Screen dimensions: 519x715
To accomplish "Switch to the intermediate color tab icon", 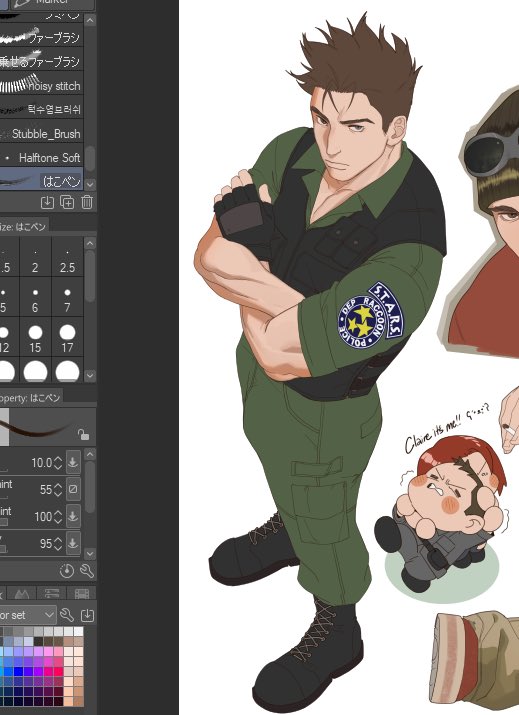I will (x=22, y=593).
